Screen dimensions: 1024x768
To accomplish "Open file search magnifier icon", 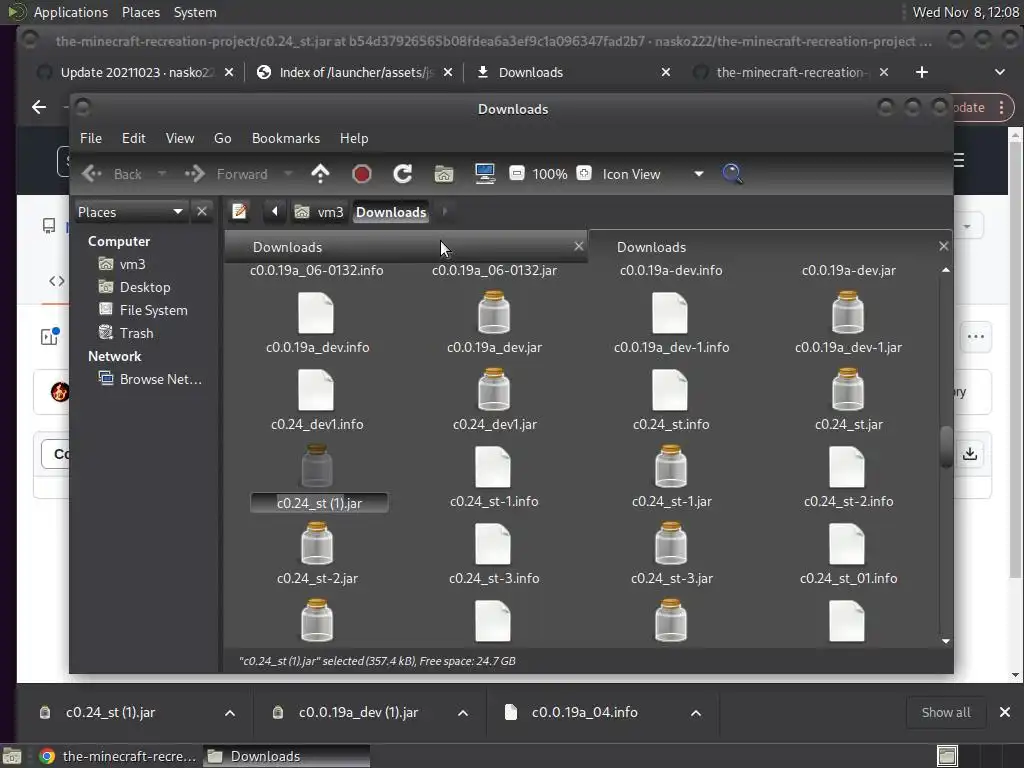I will tap(732, 174).
